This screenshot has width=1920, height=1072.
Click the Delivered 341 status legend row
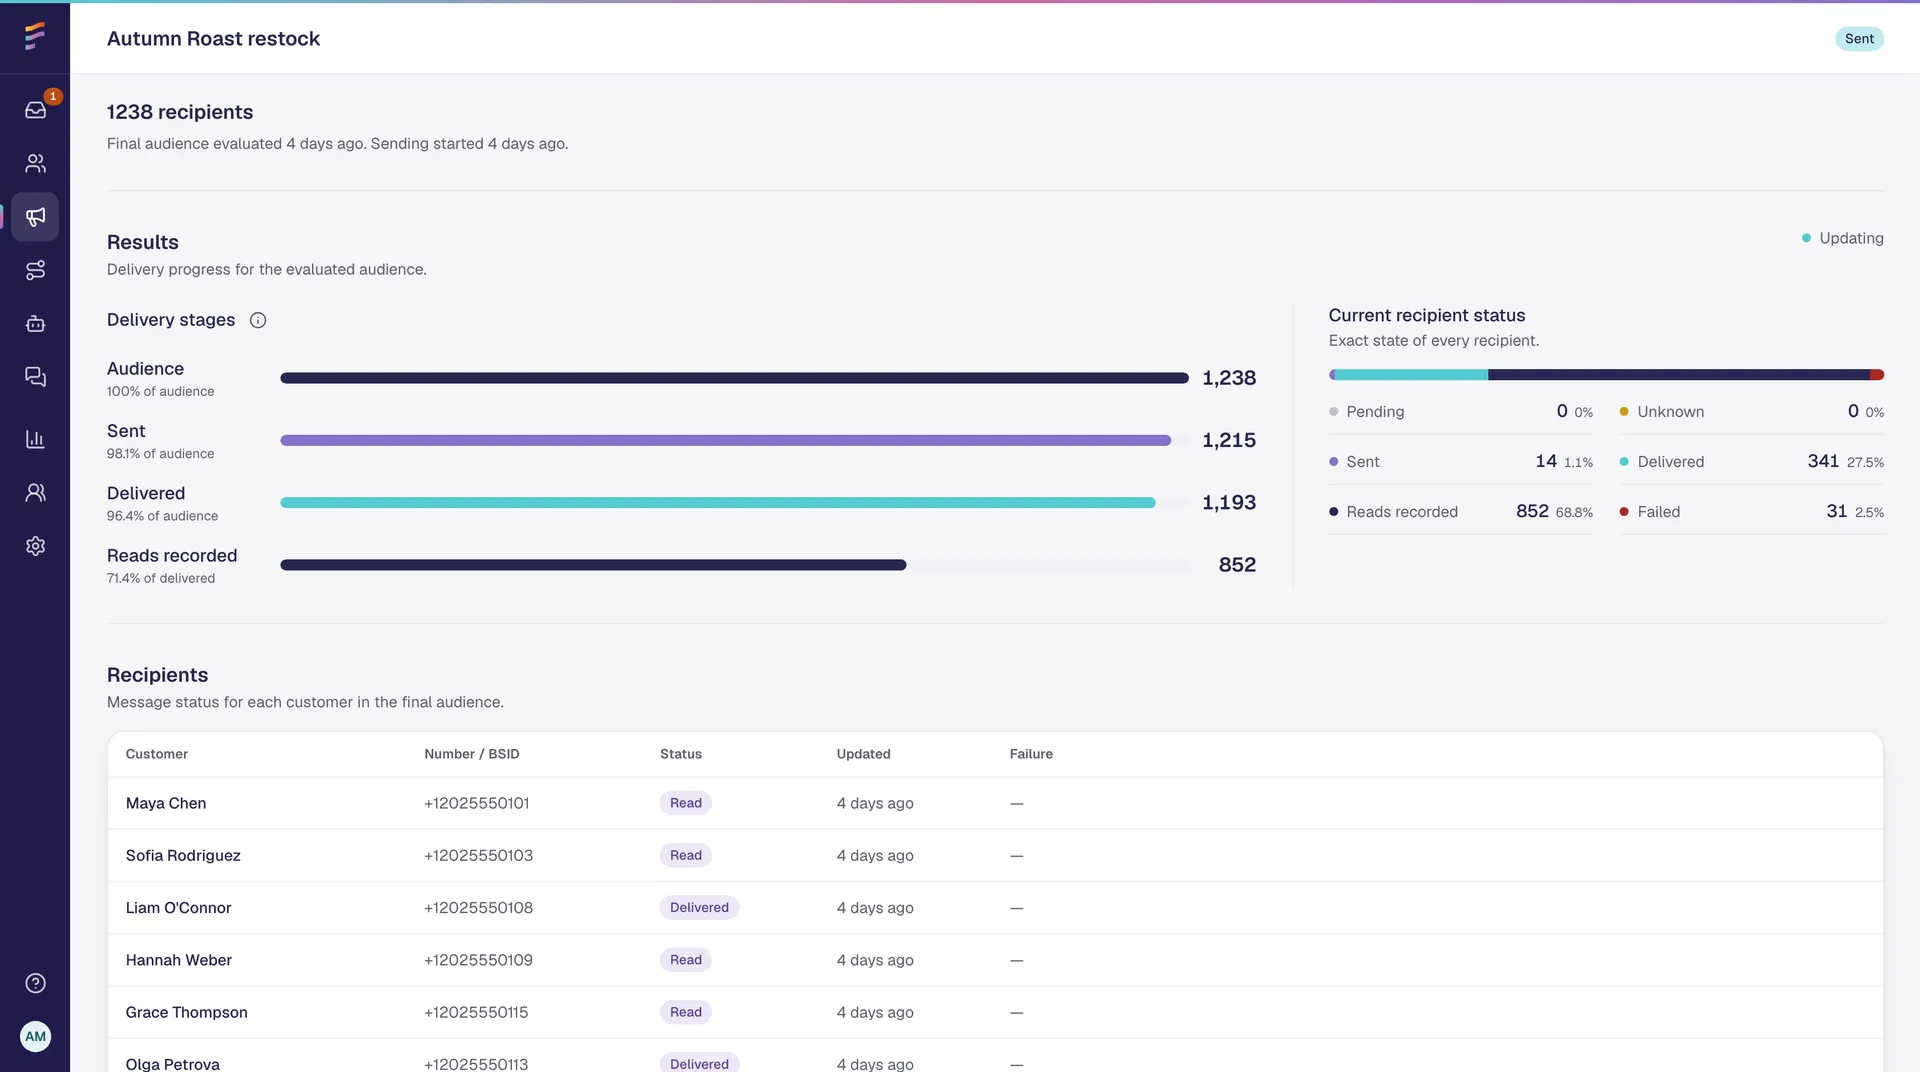(1752, 462)
